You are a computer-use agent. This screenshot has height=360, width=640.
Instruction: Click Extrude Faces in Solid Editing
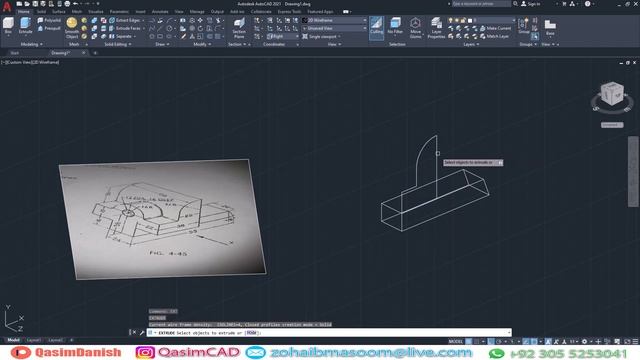pyautogui.click(x=125, y=28)
